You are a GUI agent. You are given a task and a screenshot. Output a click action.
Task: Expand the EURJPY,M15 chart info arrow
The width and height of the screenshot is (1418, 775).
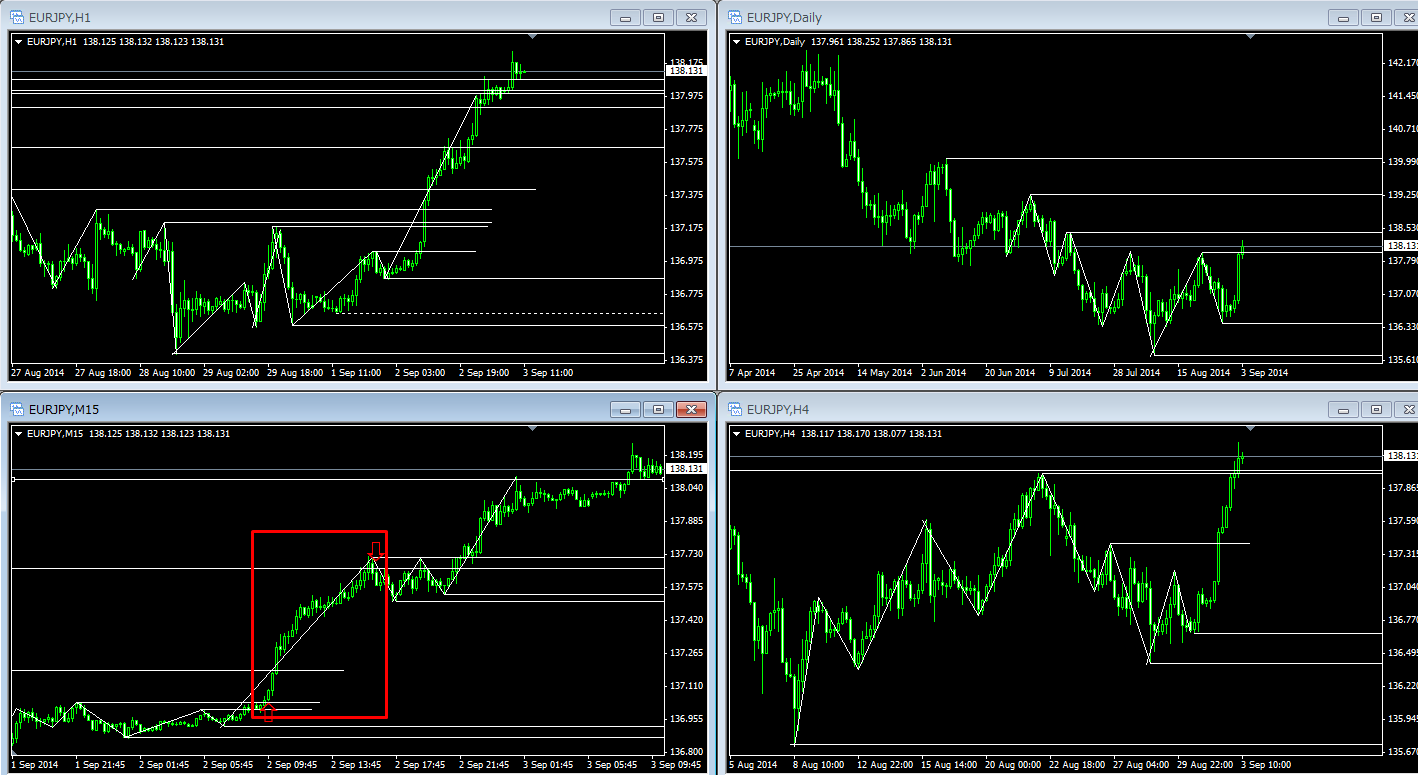(x=18, y=433)
